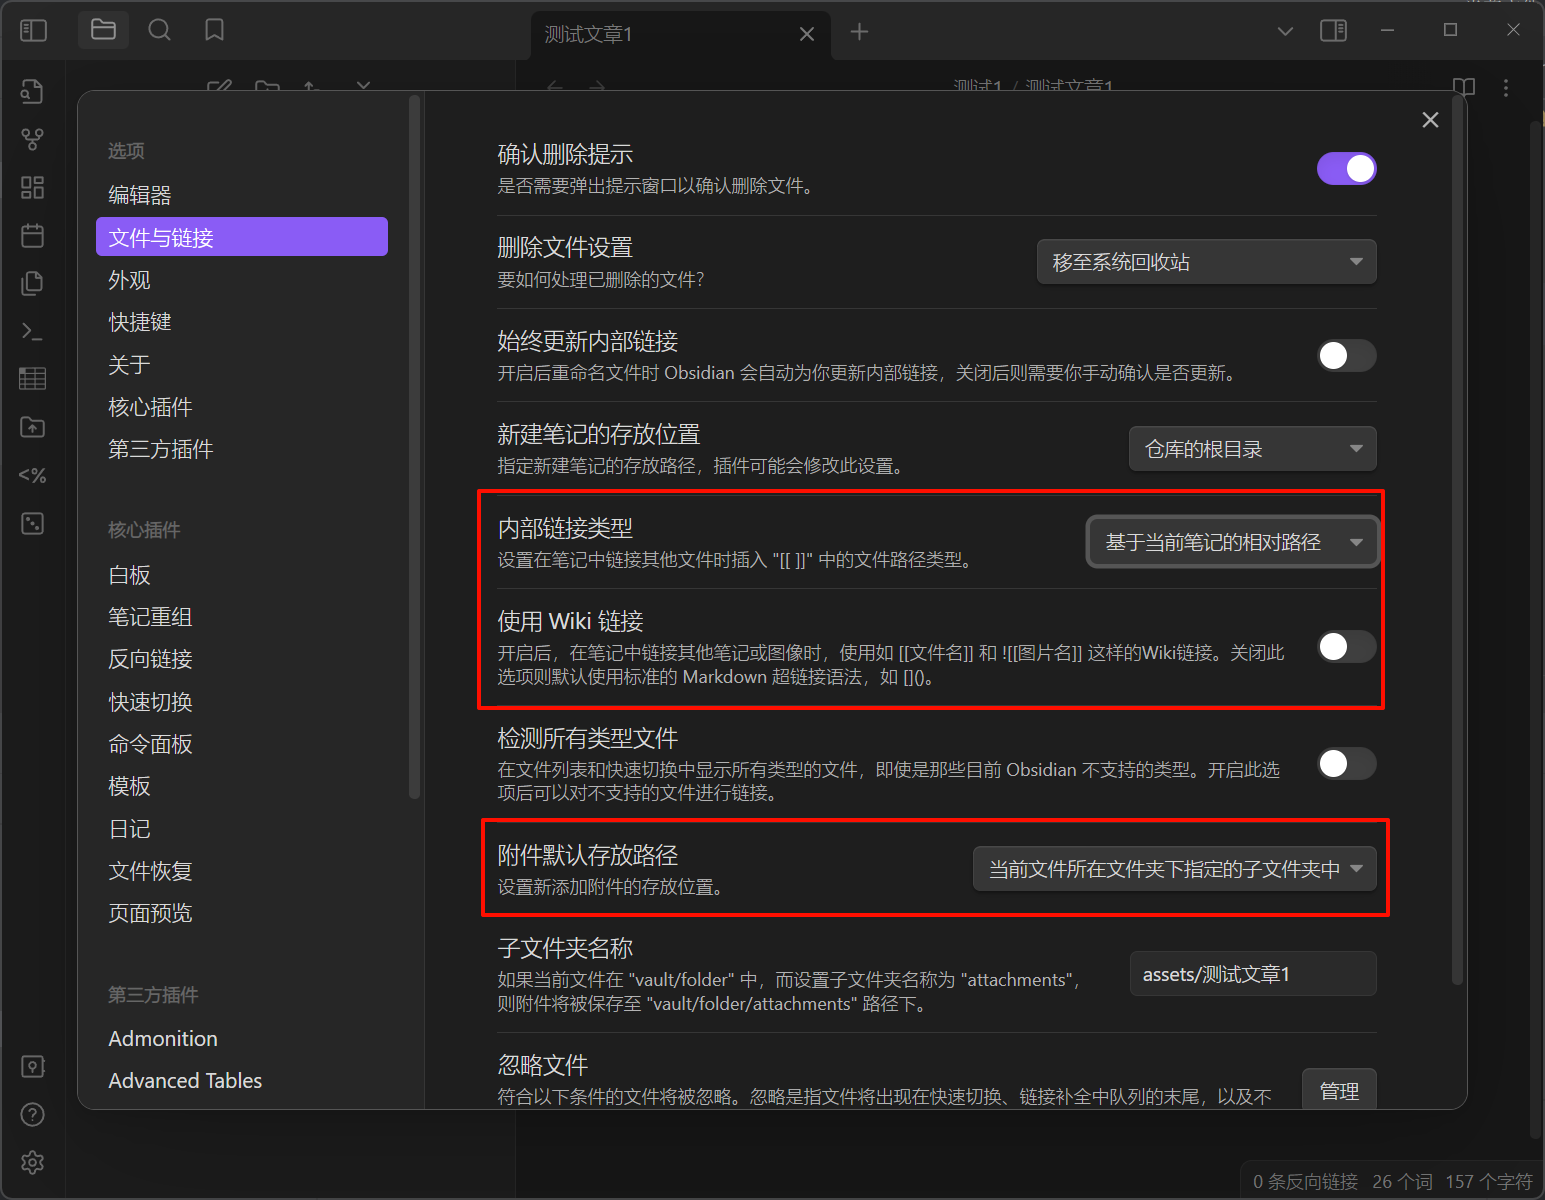Open the daily note calendar icon
Image resolution: width=1545 pixels, height=1200 pixels.
click(32, 235)
